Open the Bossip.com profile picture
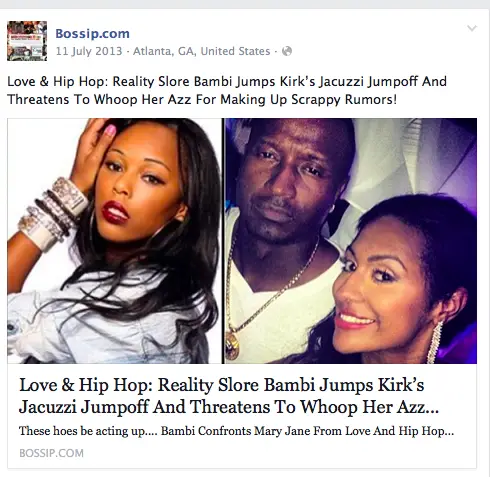Screen dimensions: 490x477 pyautogui.click(x=27, y=41)
